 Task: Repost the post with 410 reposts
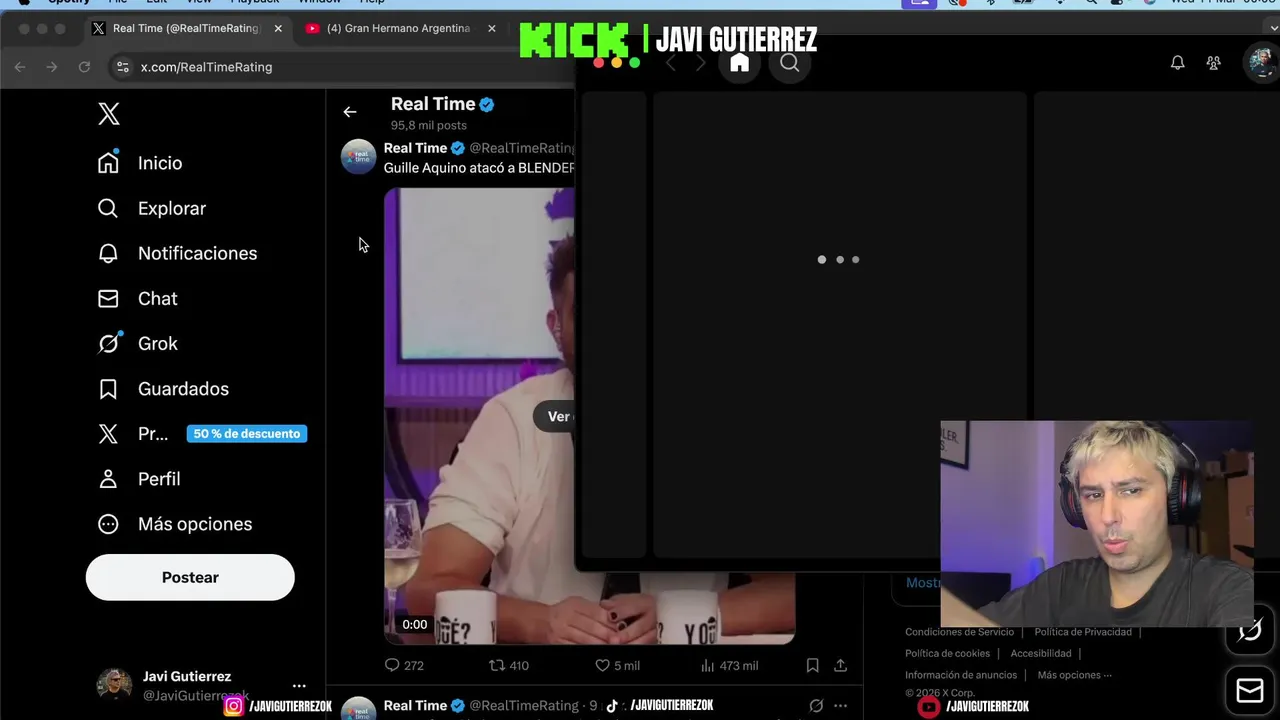coord(508,665)
